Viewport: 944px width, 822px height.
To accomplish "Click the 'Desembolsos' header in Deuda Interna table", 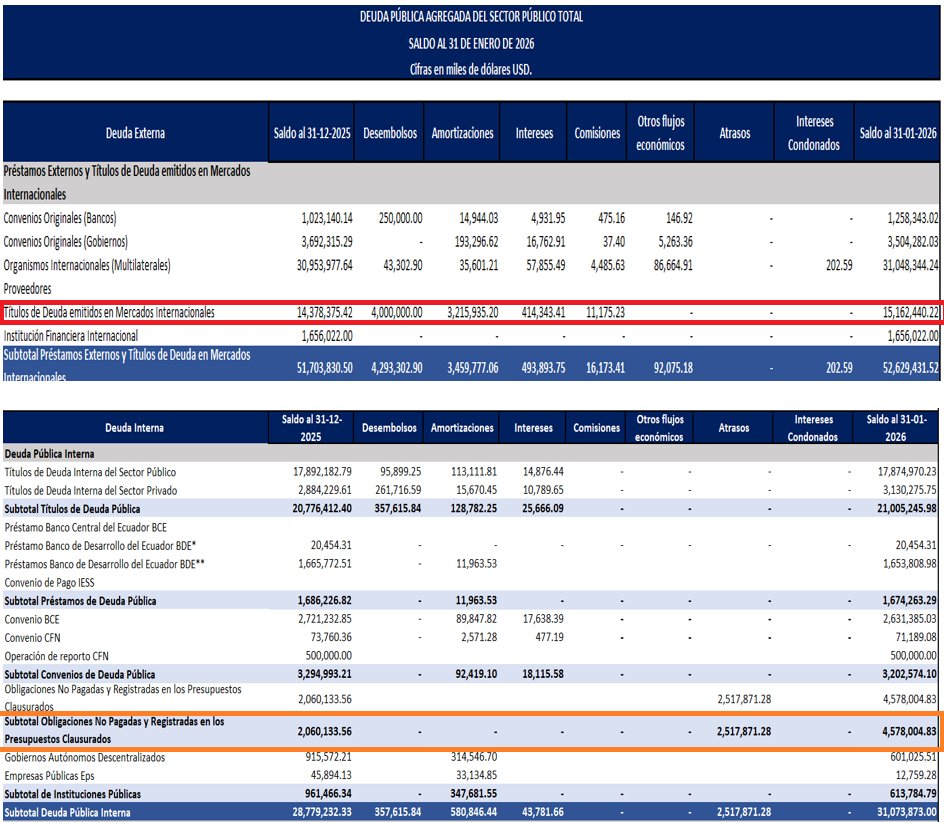I will coord(389,428).
